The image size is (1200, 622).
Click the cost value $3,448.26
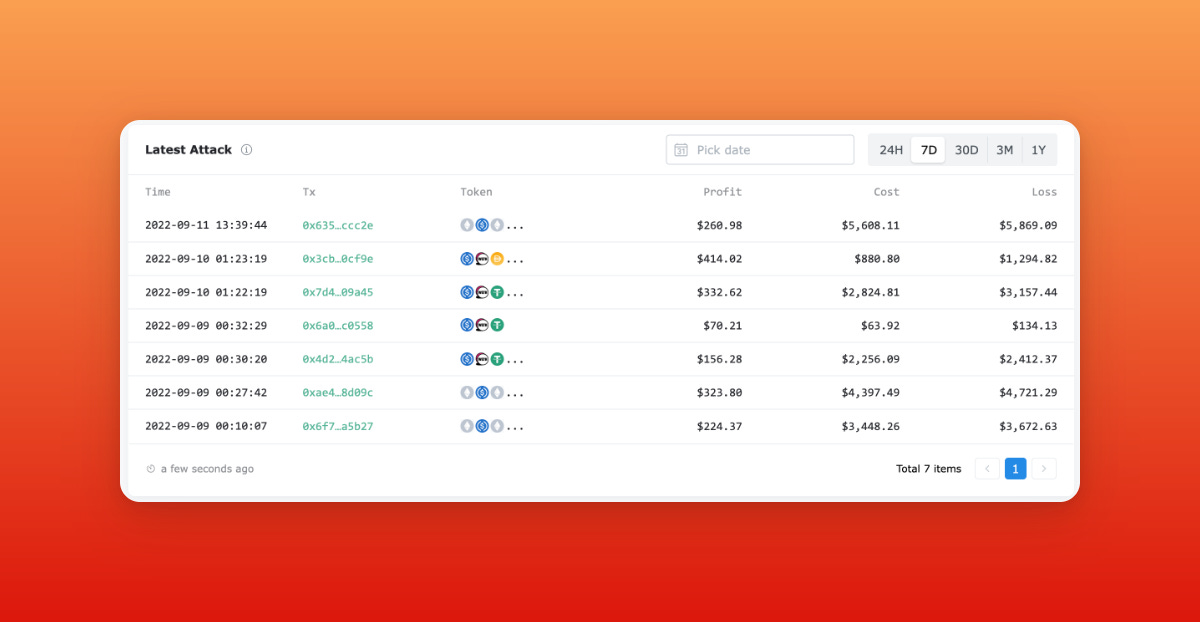(x=870, y=426)
